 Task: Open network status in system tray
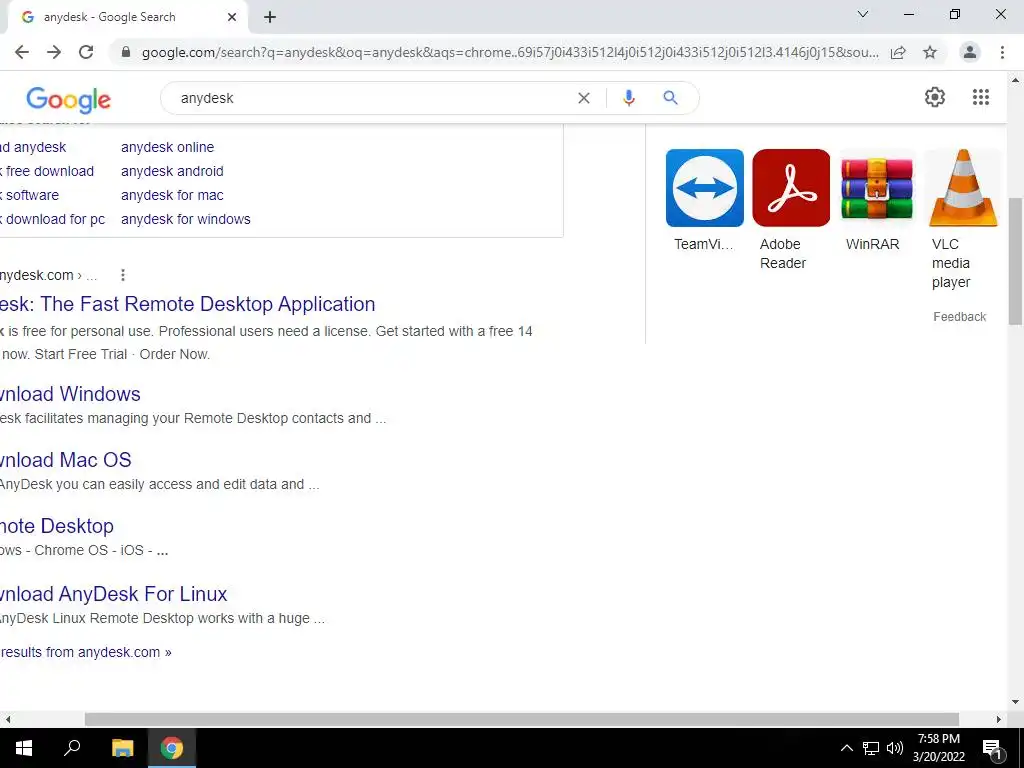click(871, 748)
